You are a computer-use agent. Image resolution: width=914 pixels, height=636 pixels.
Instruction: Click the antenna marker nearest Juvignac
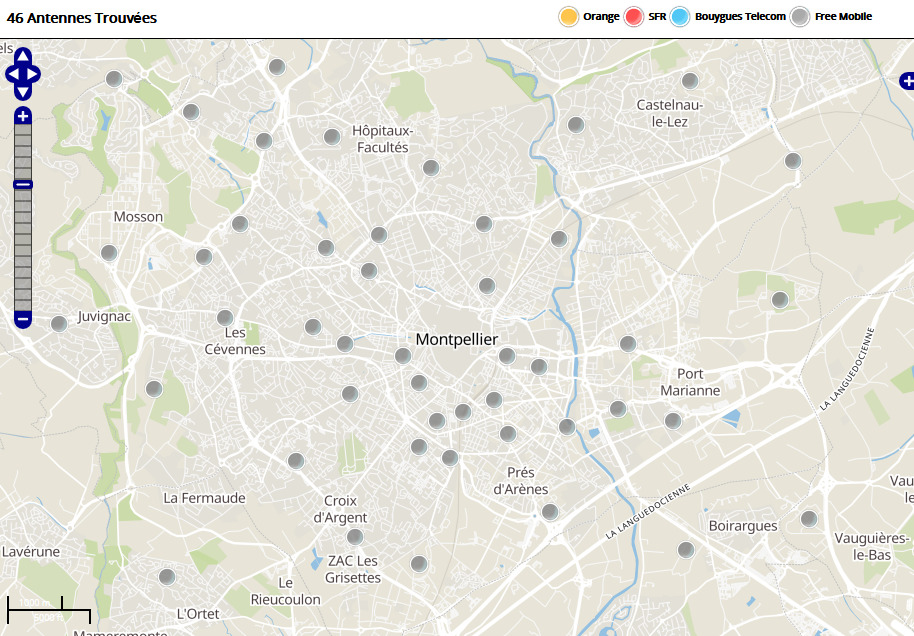(x=59, y=324)
